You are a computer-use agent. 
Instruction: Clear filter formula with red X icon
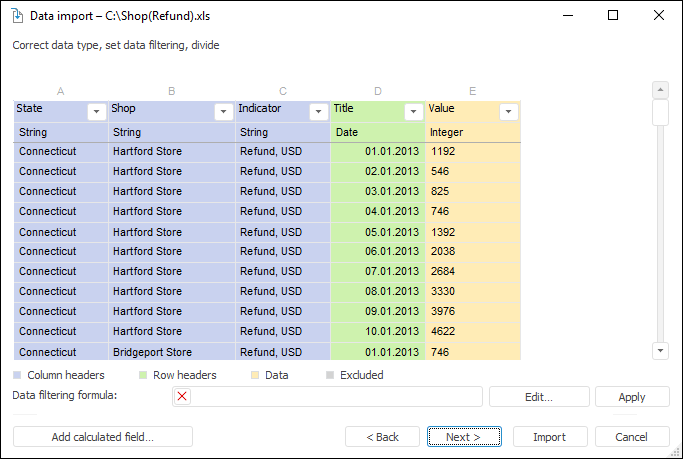182,397
